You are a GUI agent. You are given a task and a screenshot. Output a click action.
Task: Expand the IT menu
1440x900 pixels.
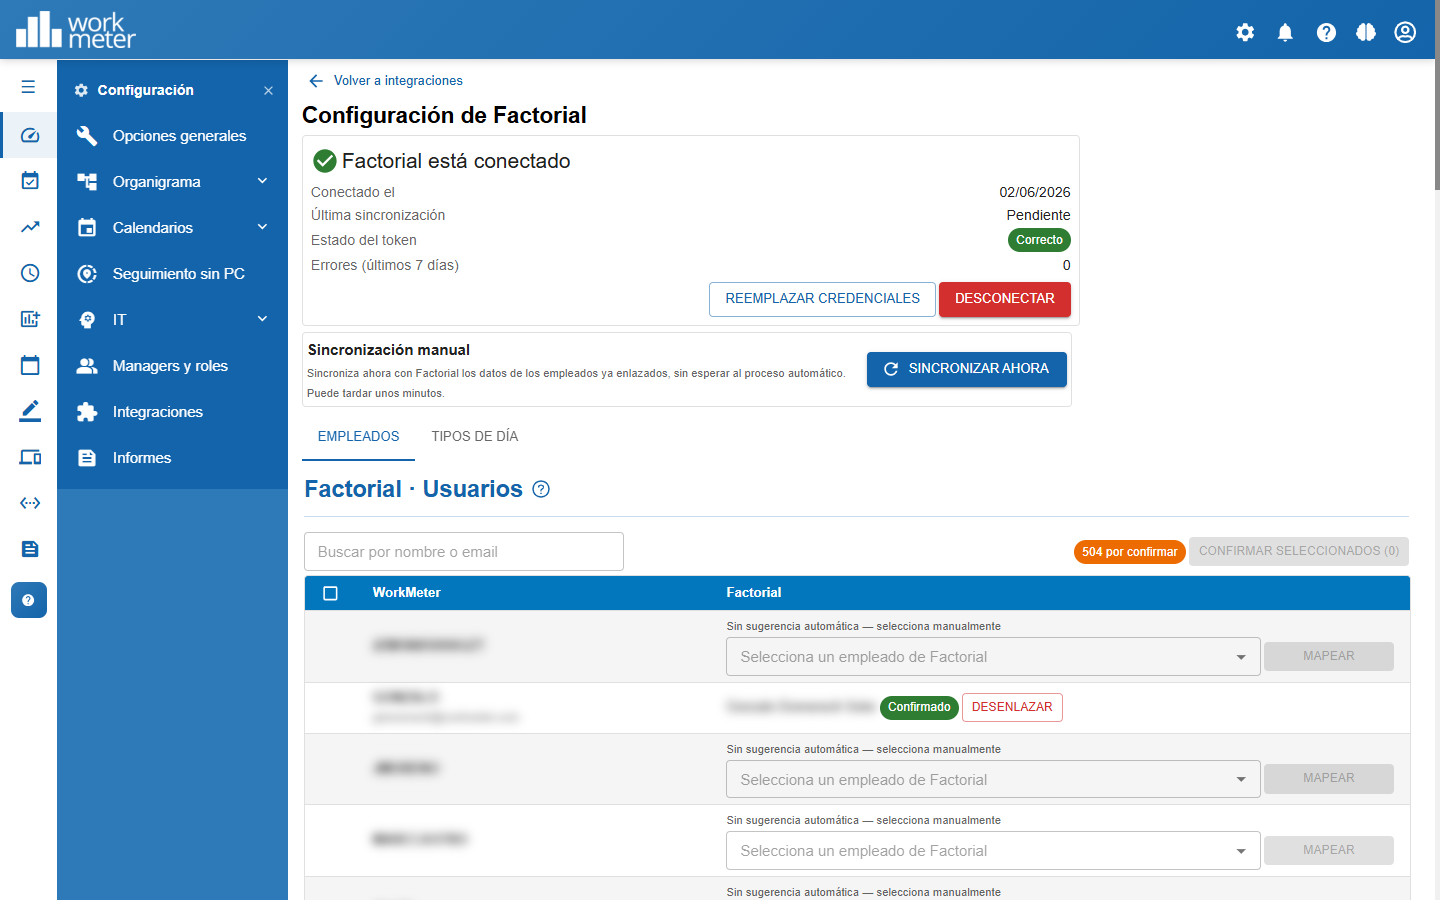tap(172, 320)
